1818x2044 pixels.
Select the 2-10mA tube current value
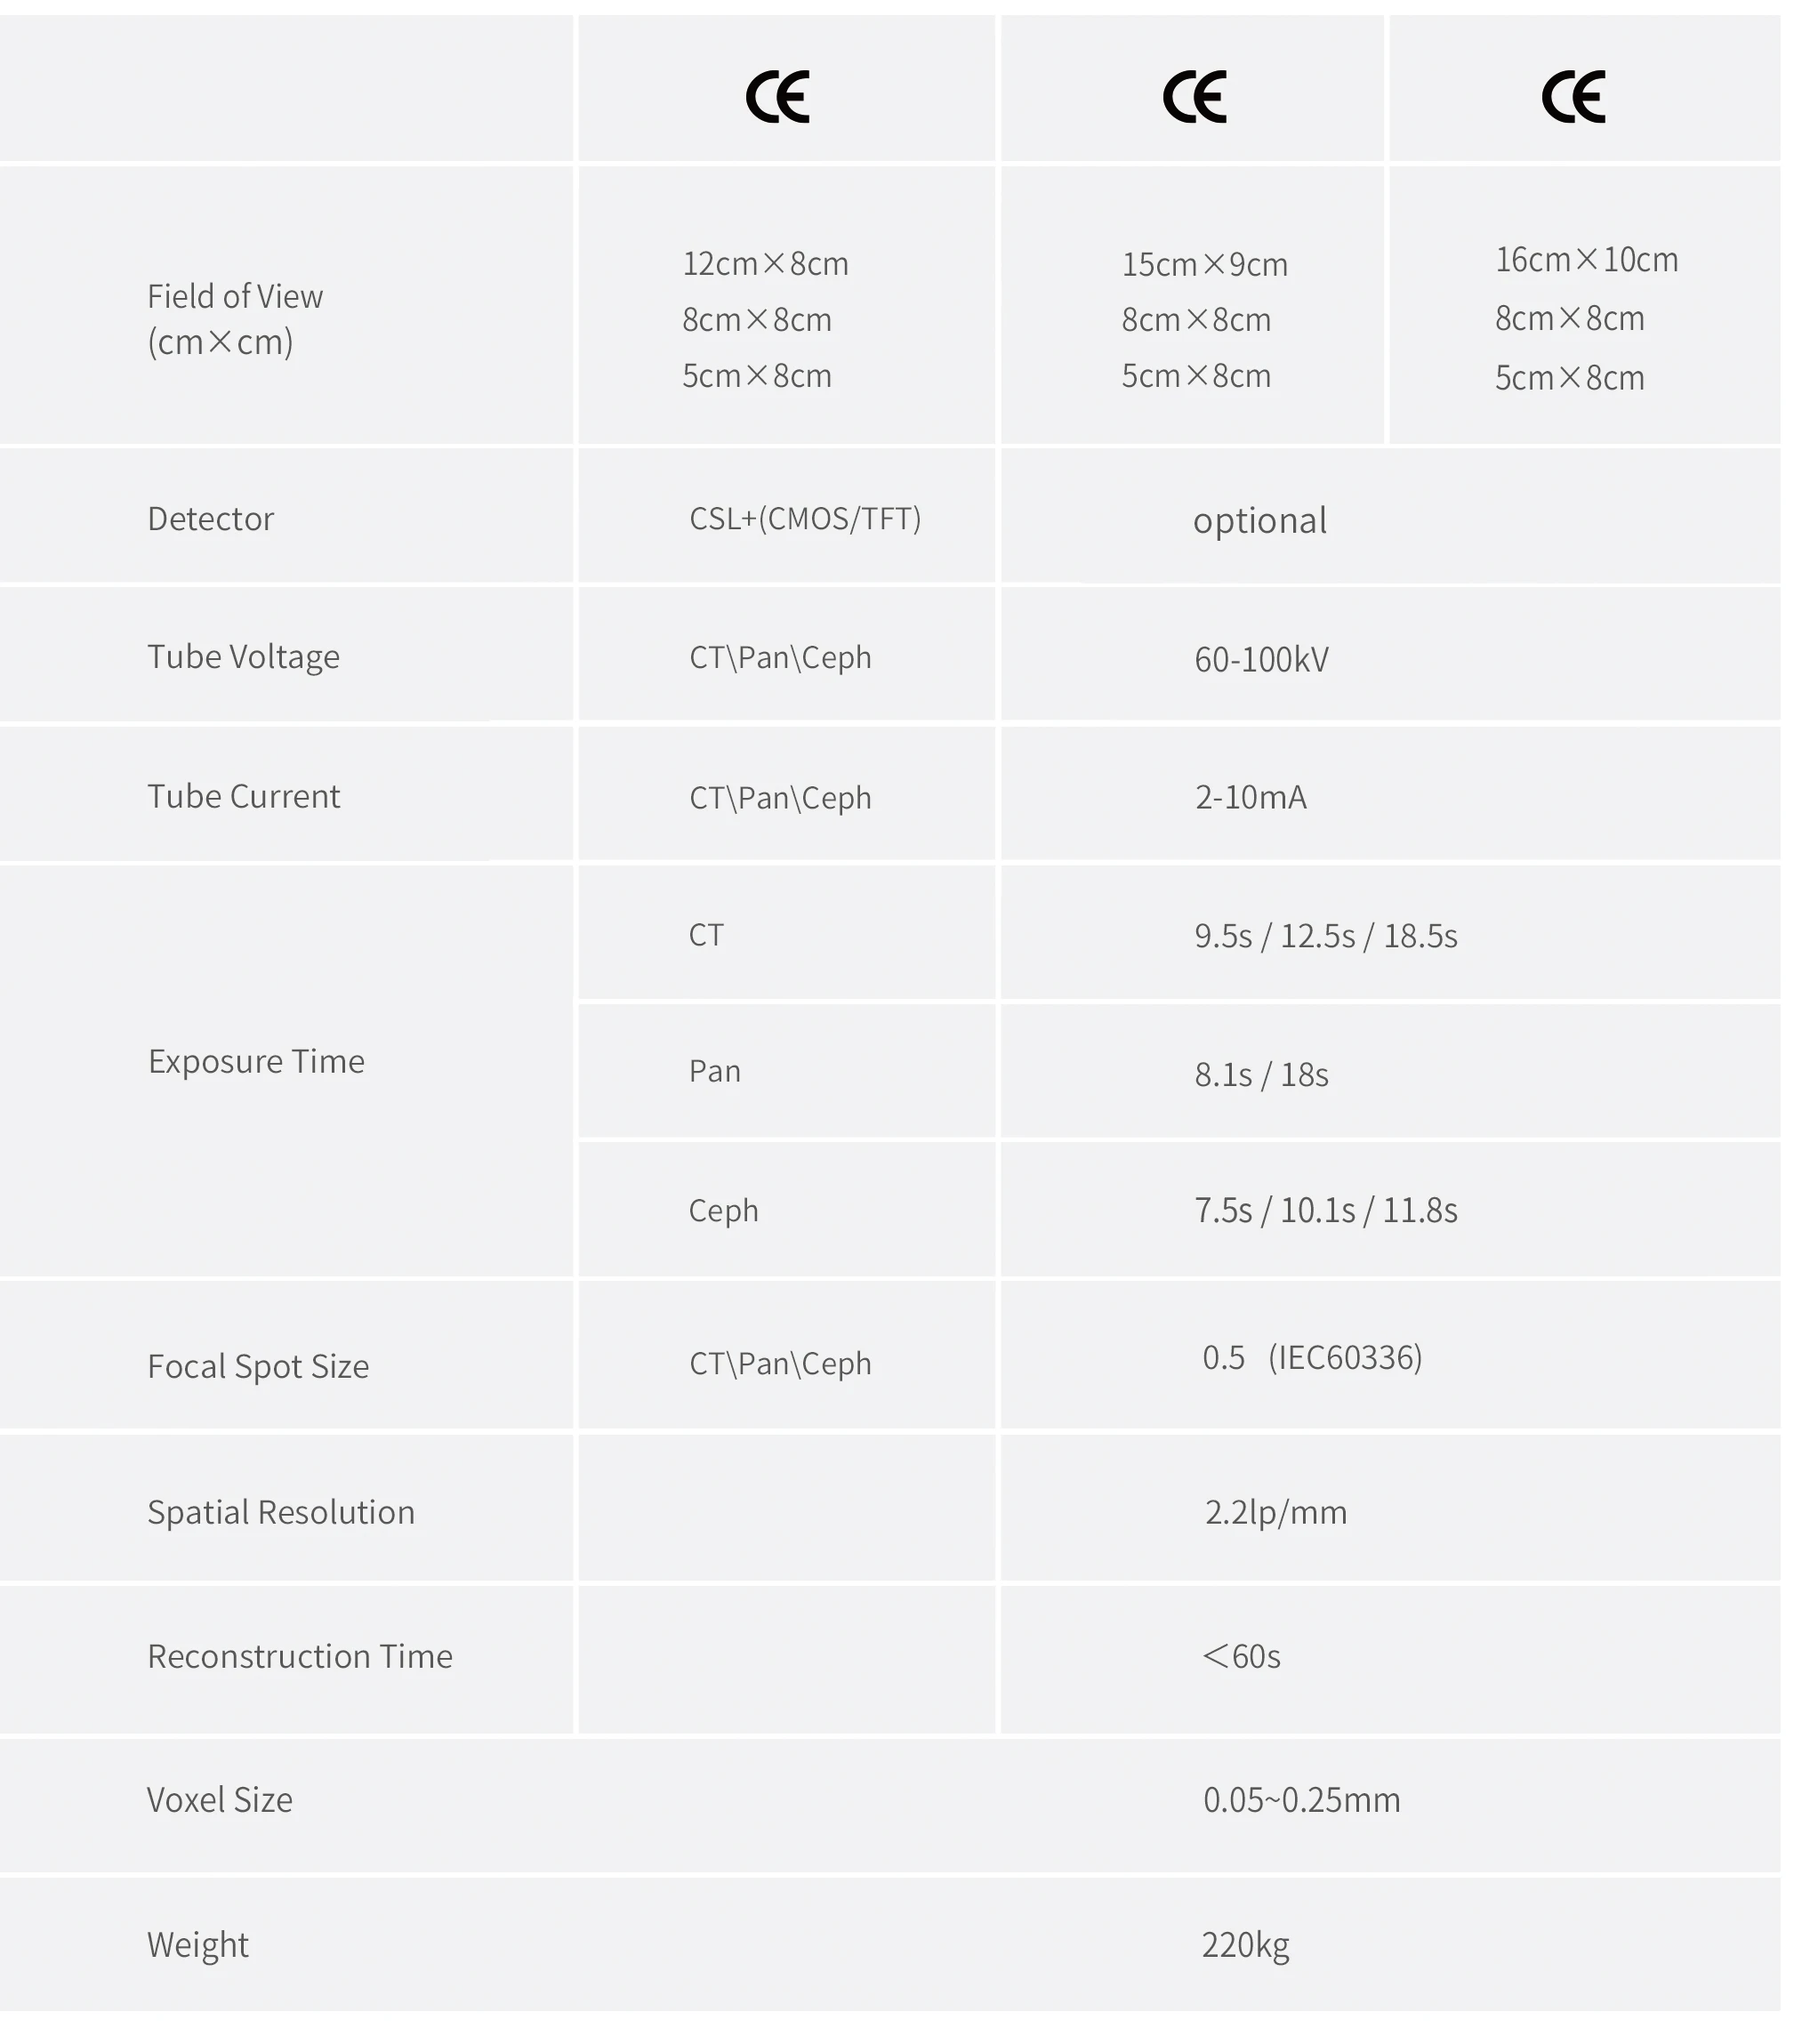[x=1250, y=797]
